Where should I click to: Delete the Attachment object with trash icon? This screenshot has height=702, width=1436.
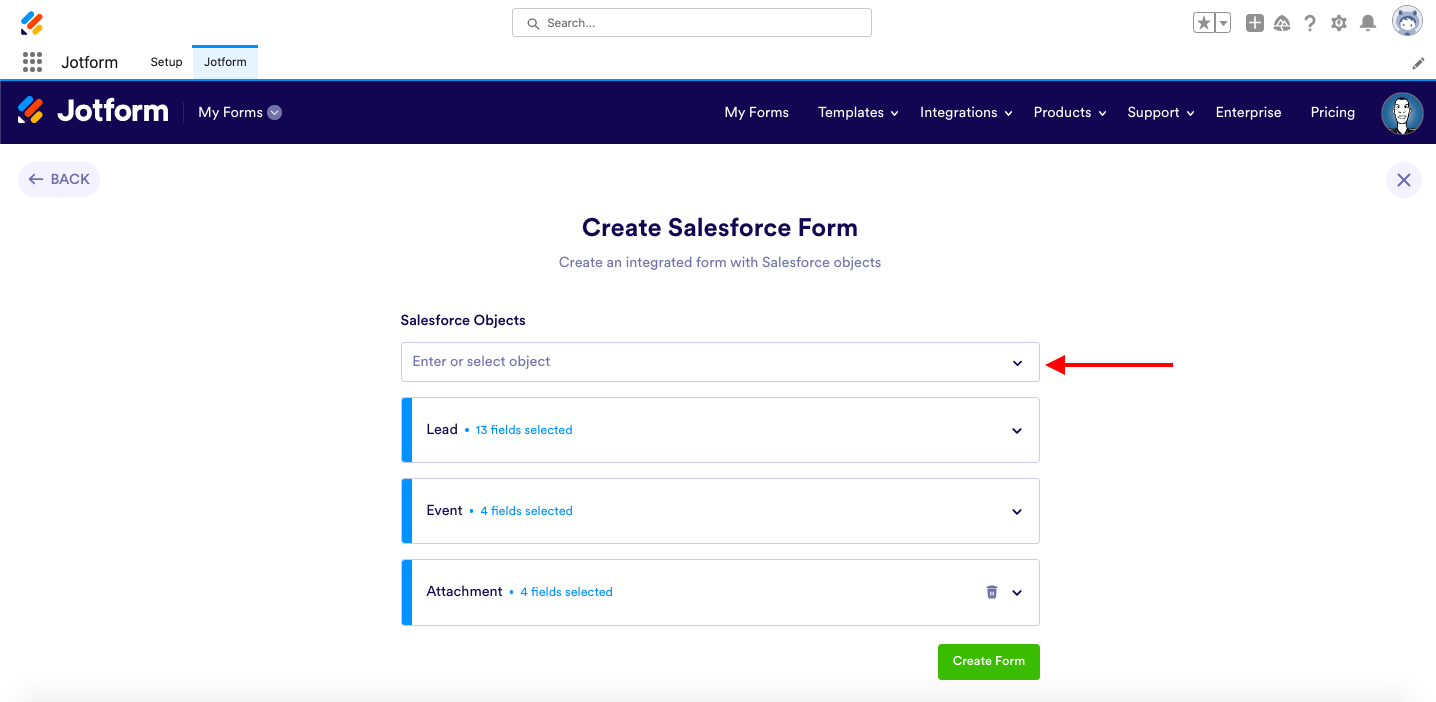click(x=992, y=592)
